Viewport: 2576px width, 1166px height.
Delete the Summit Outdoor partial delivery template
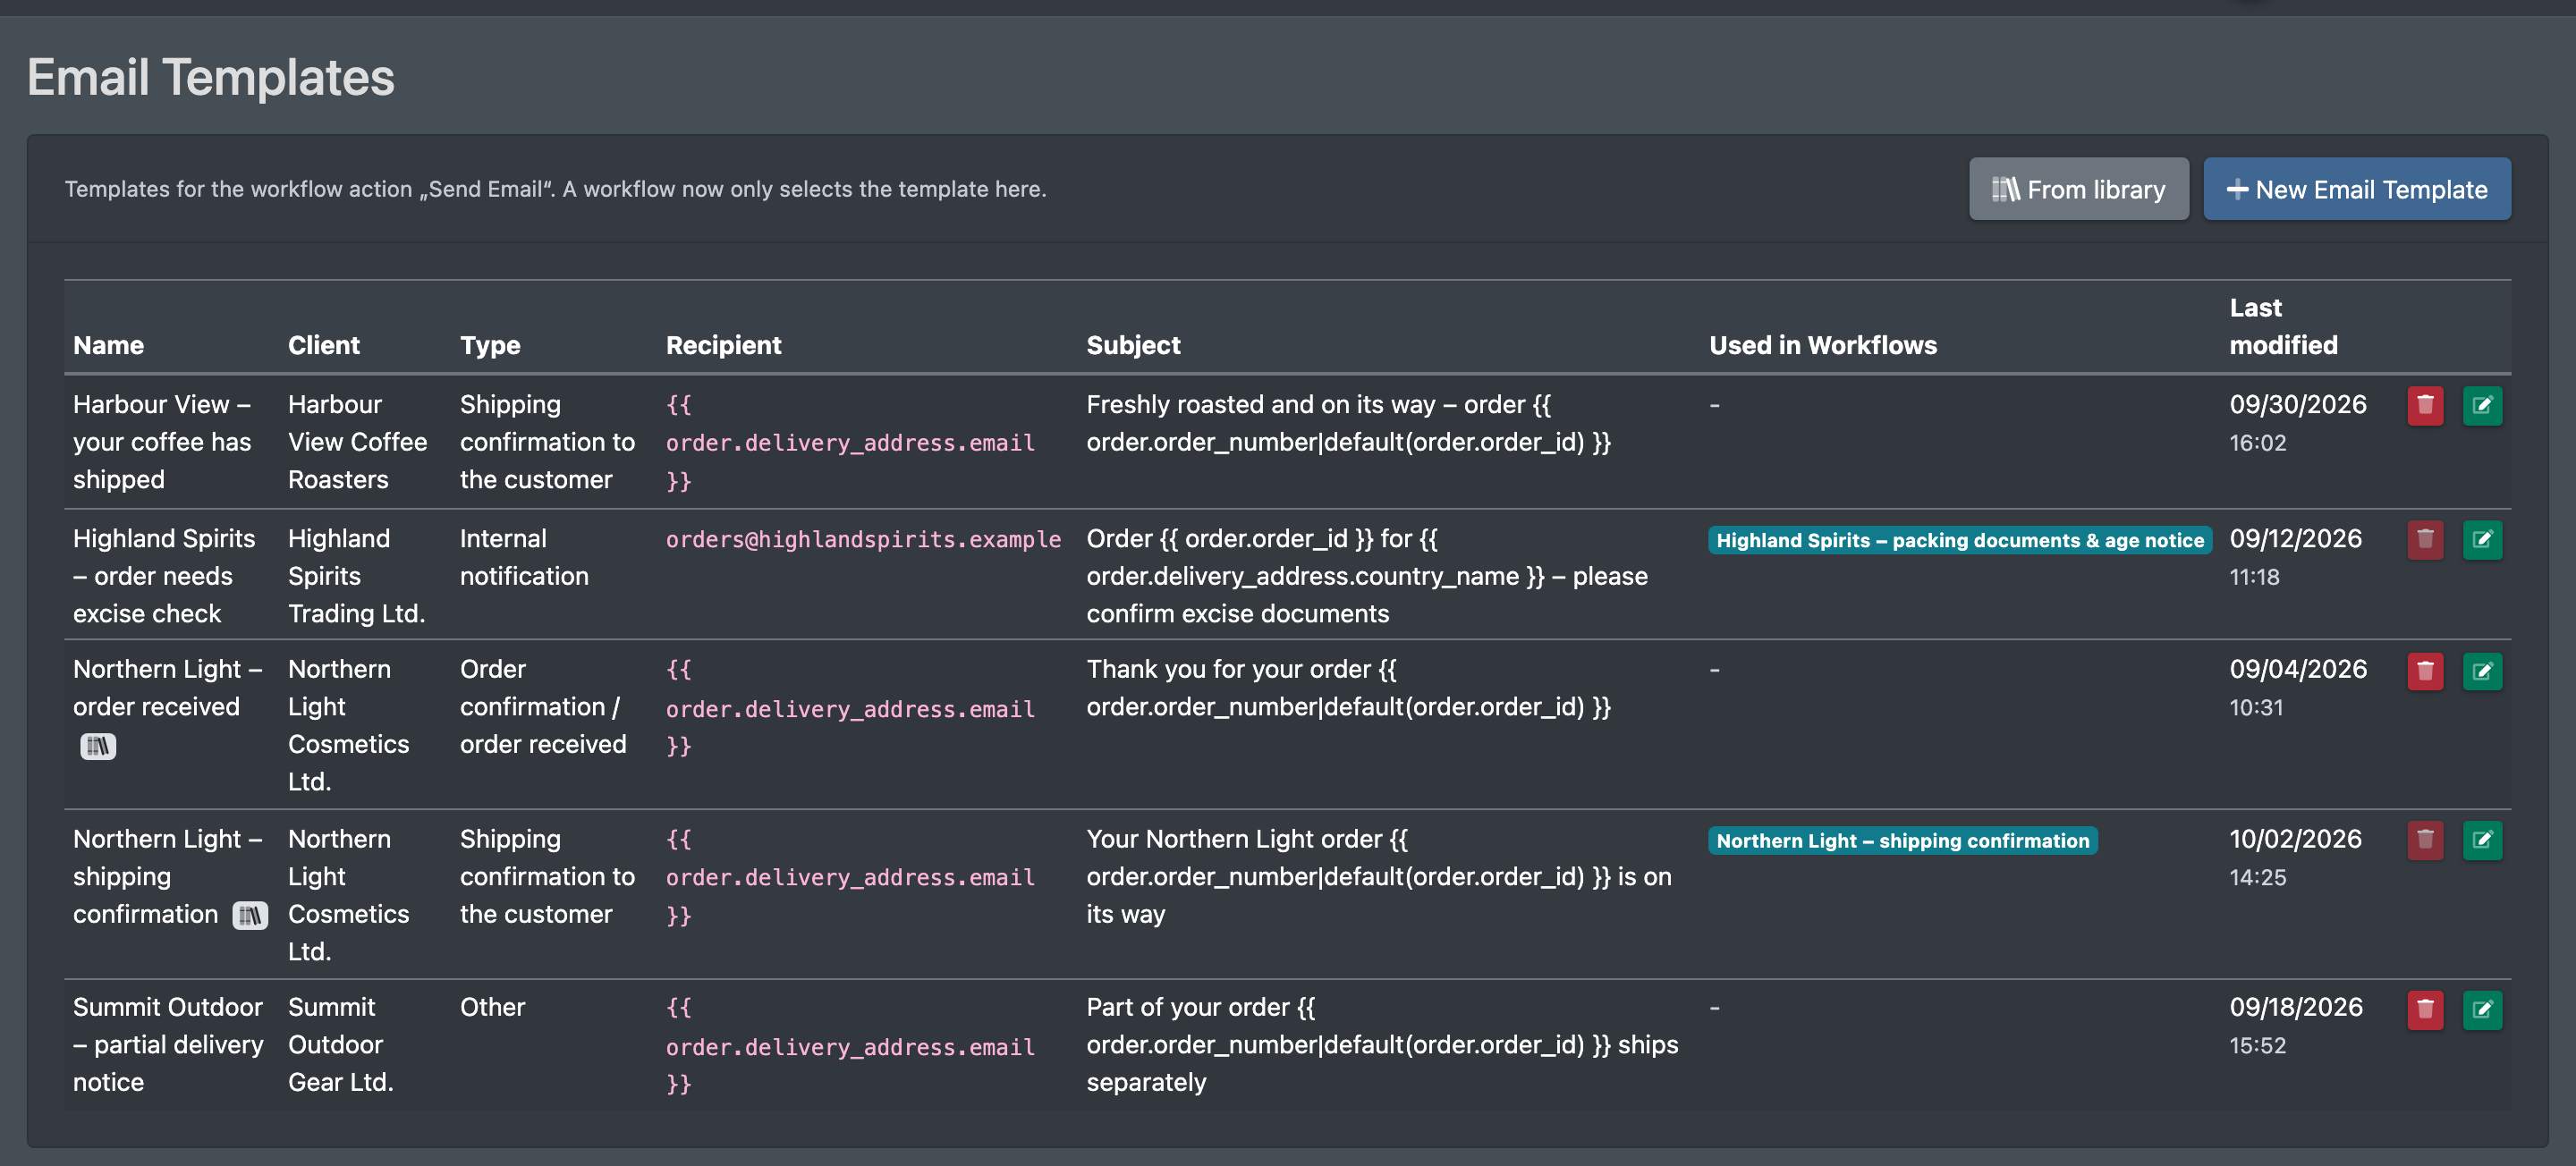(2425, 1009)
